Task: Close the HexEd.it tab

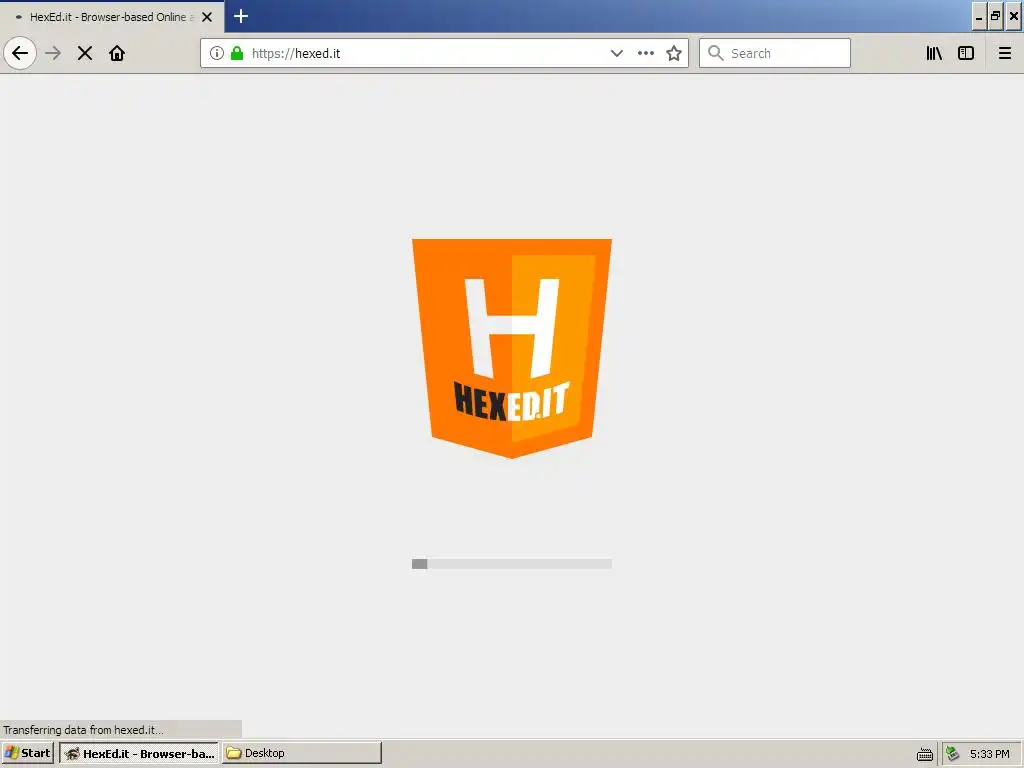Action: (207, 17)
